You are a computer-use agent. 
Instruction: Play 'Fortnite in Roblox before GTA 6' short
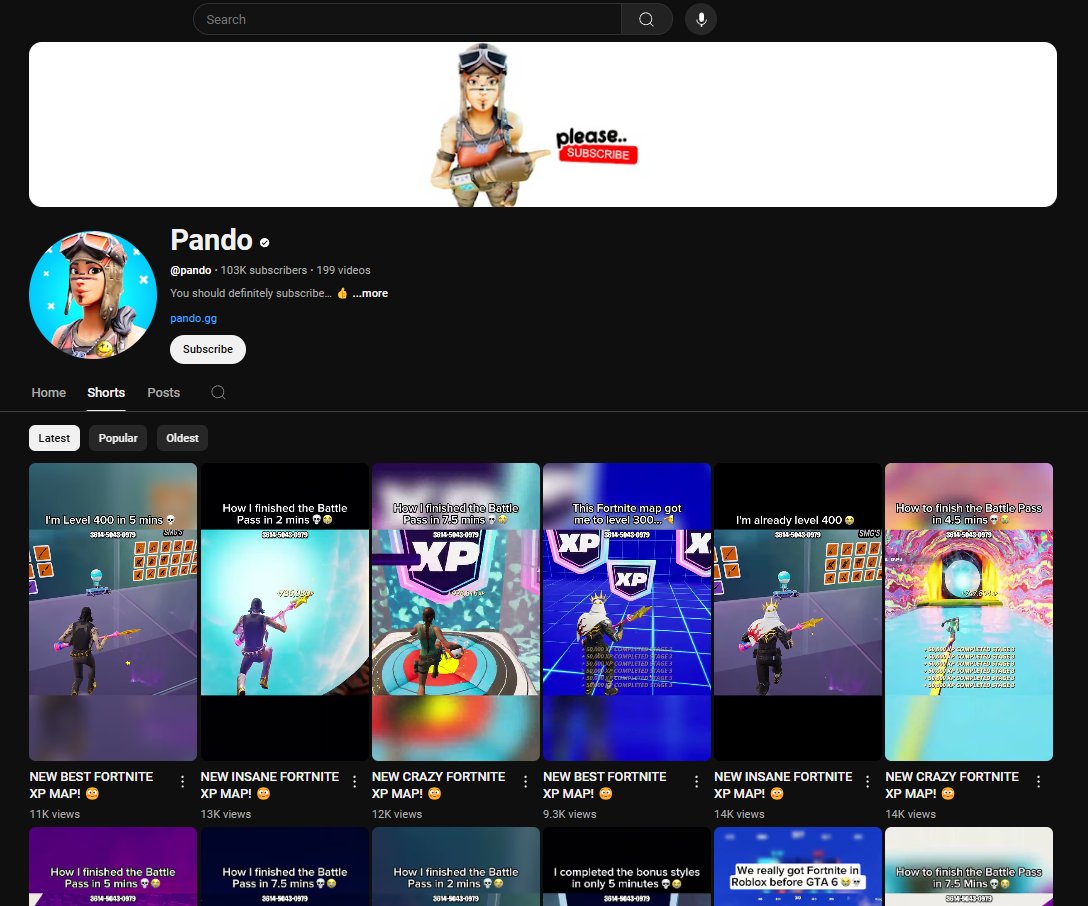pyautogui.click(x=798, y=866)
